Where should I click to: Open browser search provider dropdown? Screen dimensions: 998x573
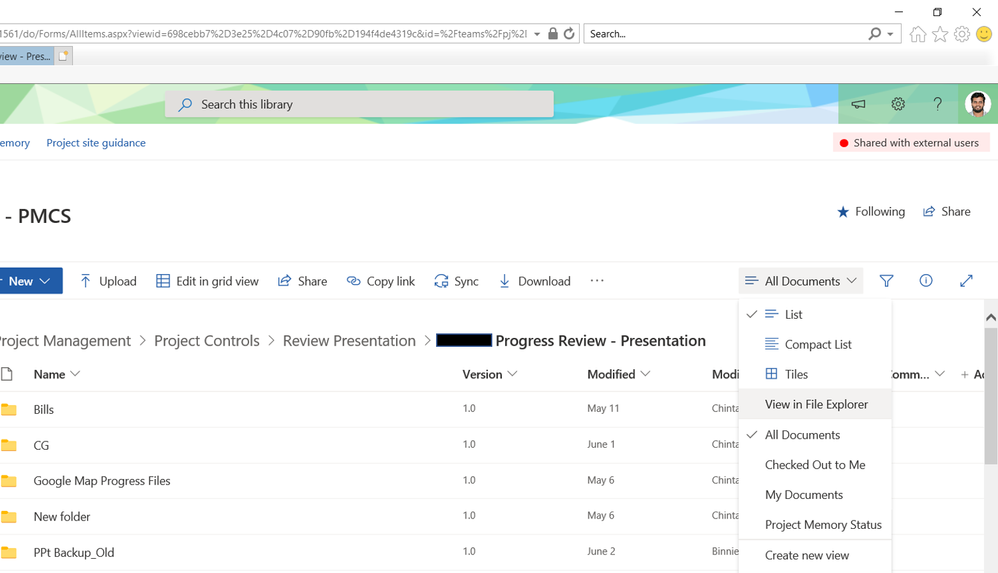pyautogui.click(x=890, y=34)
